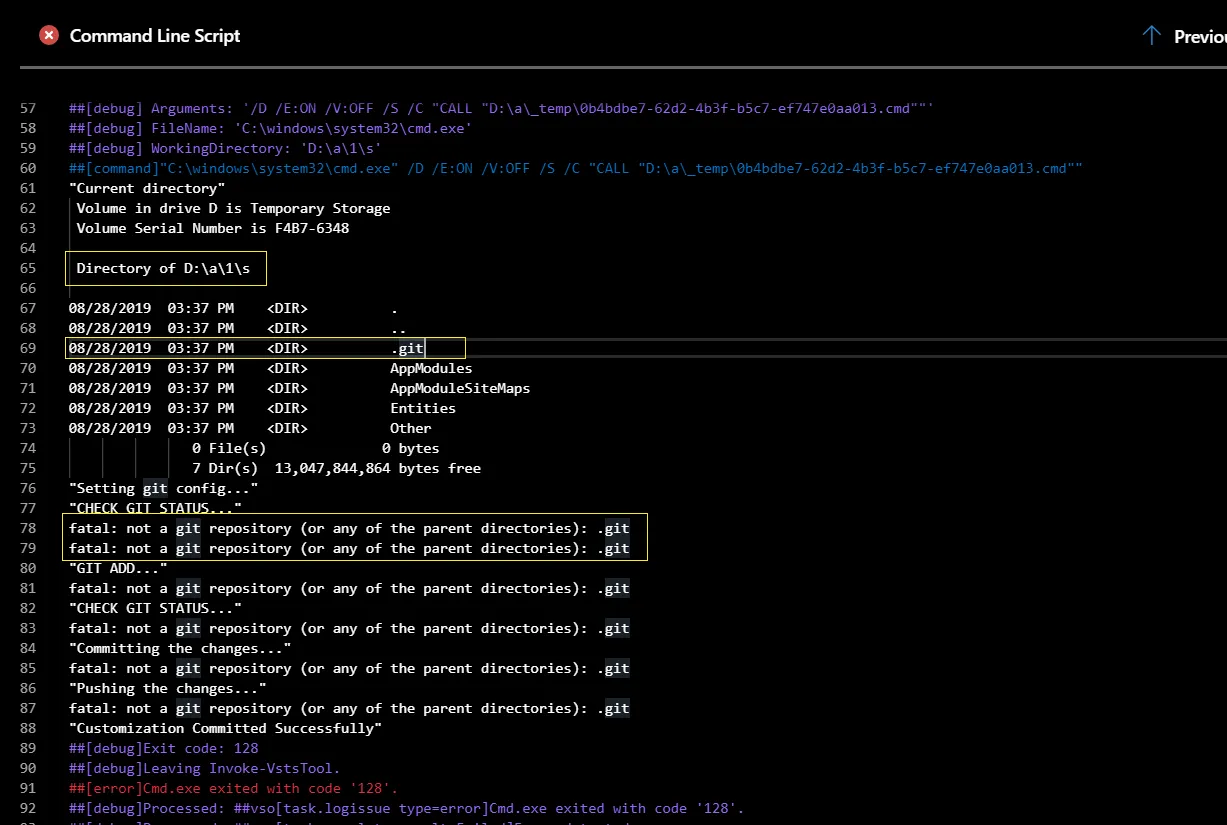Image resolution: width=1227 pixels, height=825 pixels.
Task: Click the red failed status icon
Action: click(49, 35)
